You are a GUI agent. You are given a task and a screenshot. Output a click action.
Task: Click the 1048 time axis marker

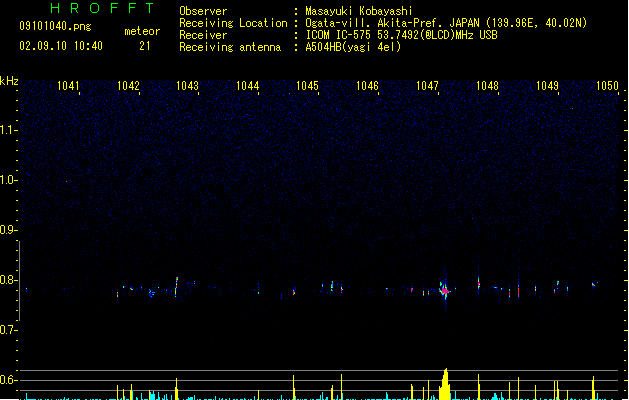pos(487,86)
